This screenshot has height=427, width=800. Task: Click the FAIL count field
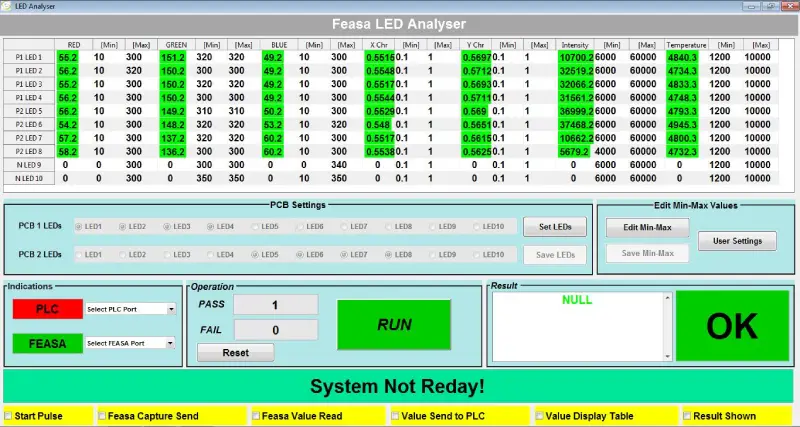point(276,330)
